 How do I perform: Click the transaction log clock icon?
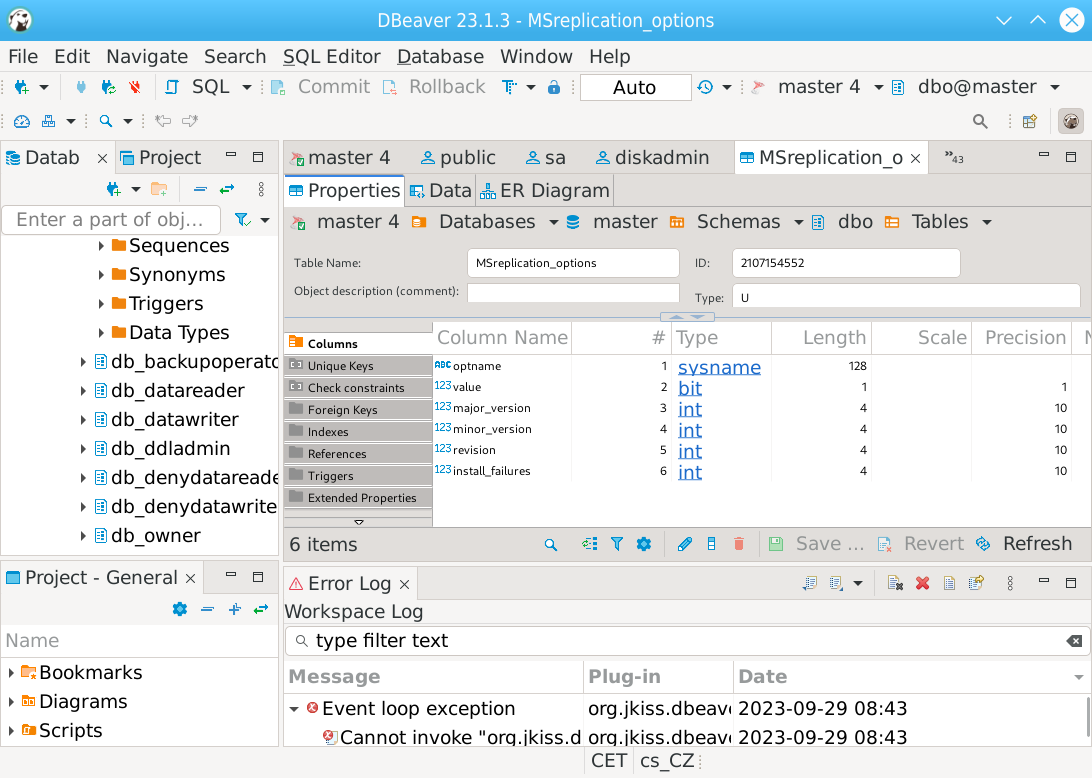[x=705, y=87]
